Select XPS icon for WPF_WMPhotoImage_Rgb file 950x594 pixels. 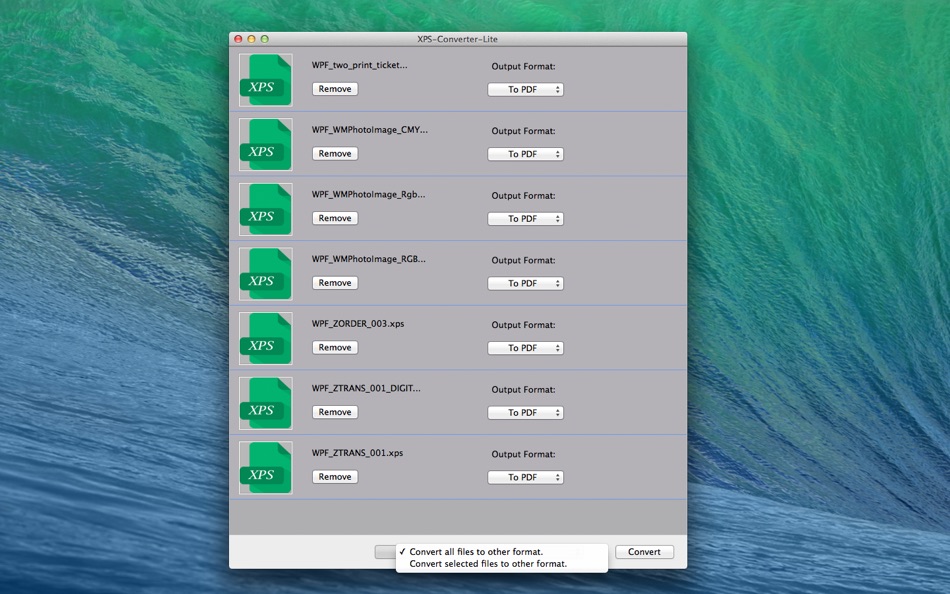pyautogui.click(x=265, y=209)
